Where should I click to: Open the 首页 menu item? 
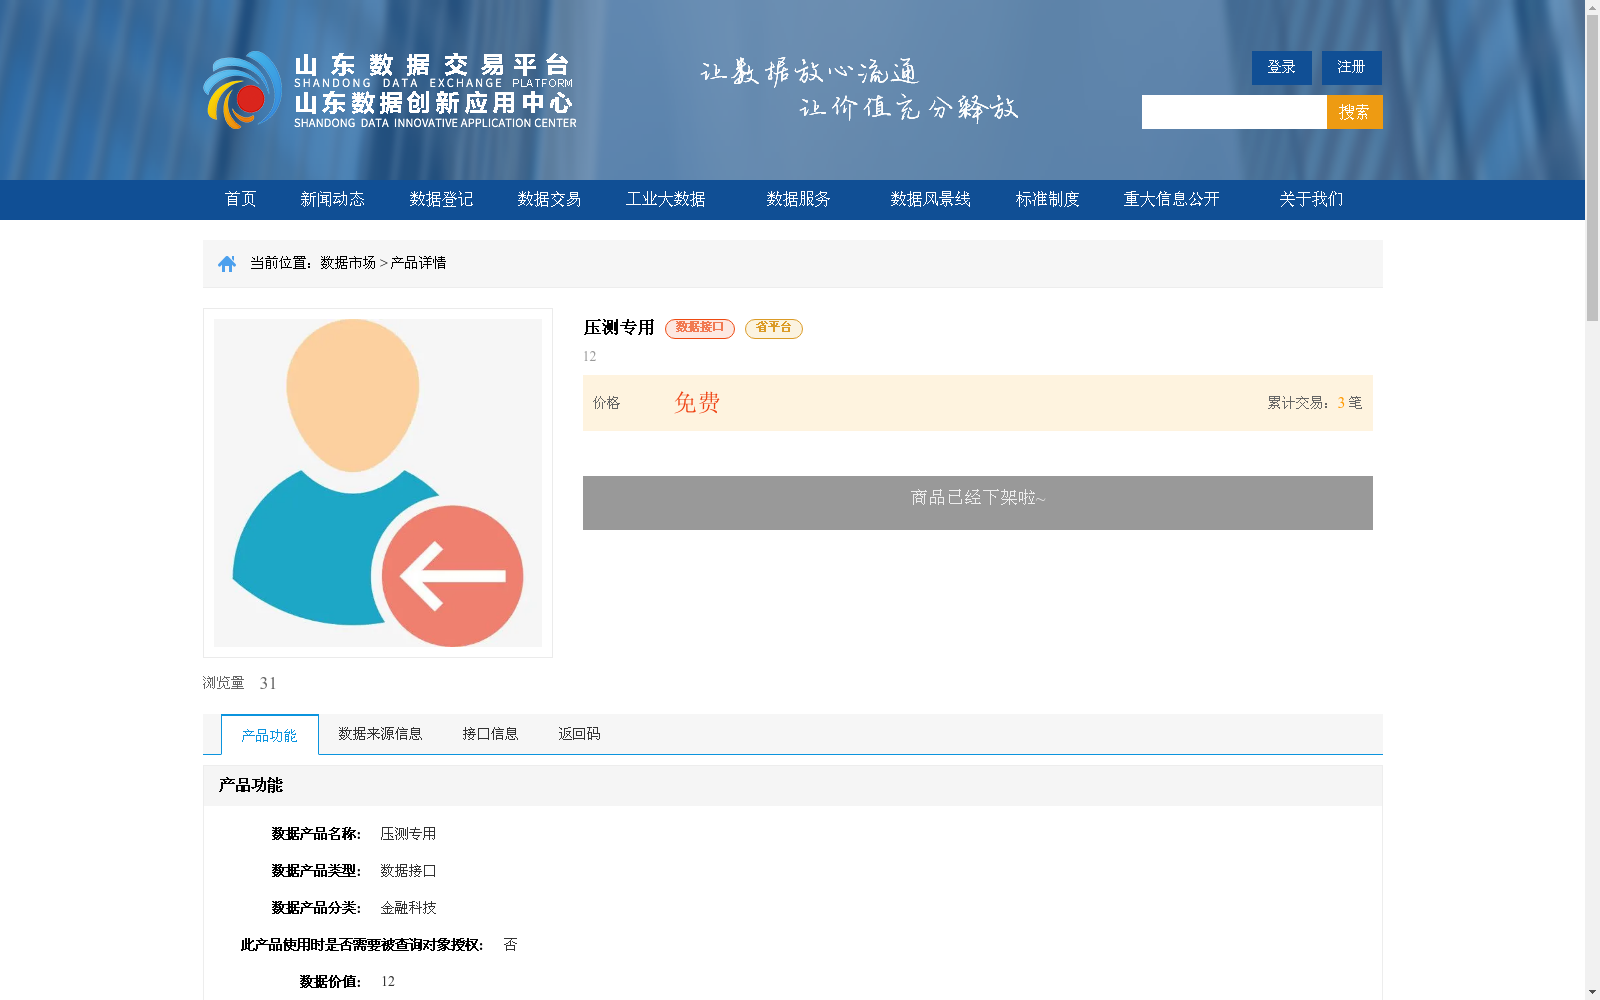[240, 199]
